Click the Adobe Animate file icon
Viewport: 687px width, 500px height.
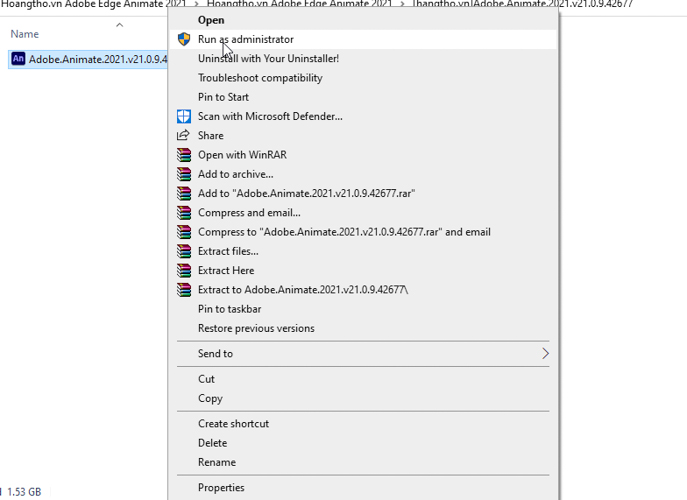tap(18, 59)
